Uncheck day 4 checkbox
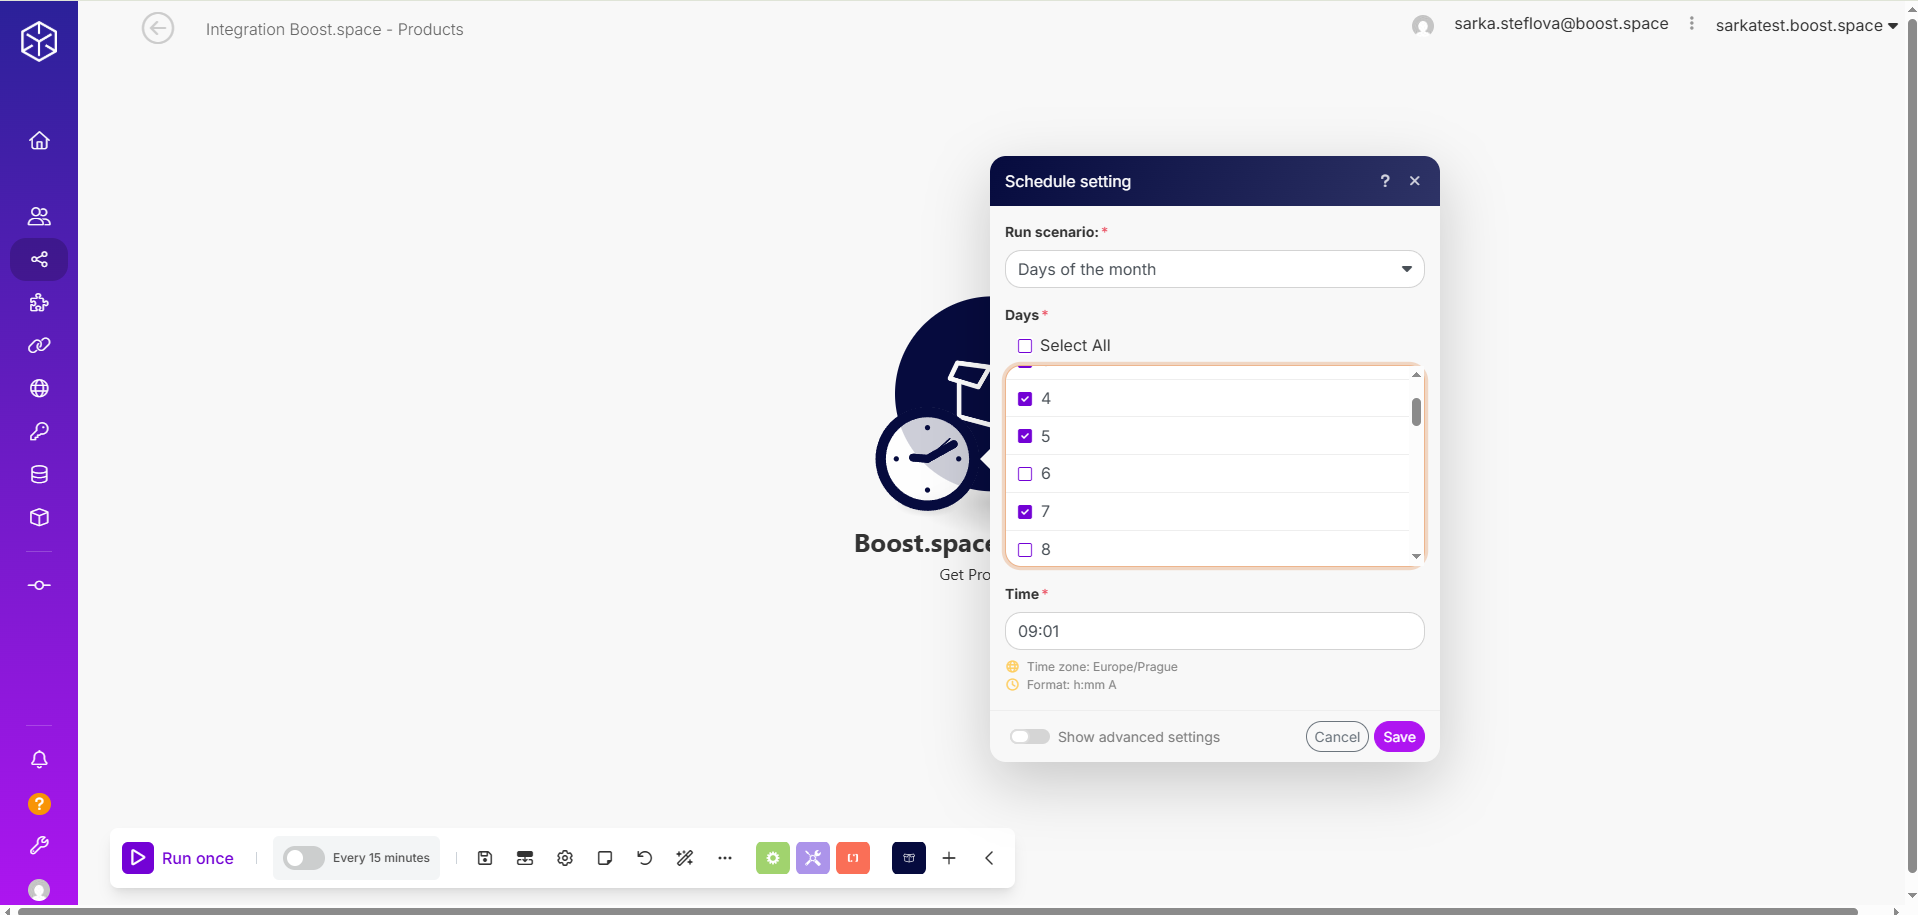The width and height of the screenshot is (1918, 915). coord(1025,399)
